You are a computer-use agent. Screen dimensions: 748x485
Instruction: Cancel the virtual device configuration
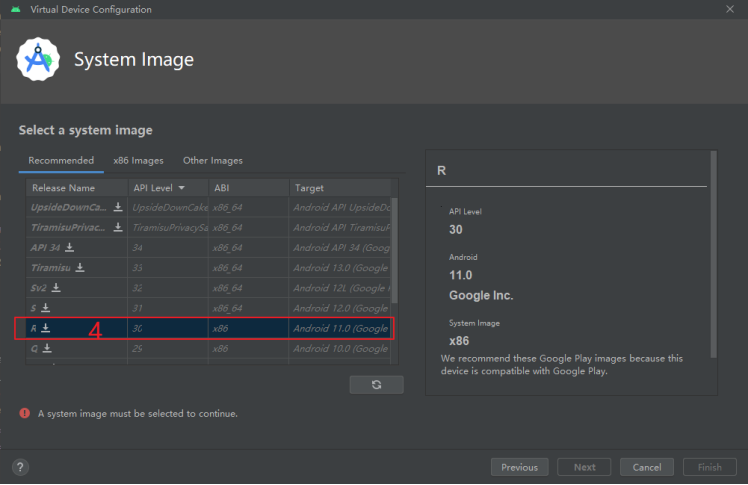click(647, 467)
